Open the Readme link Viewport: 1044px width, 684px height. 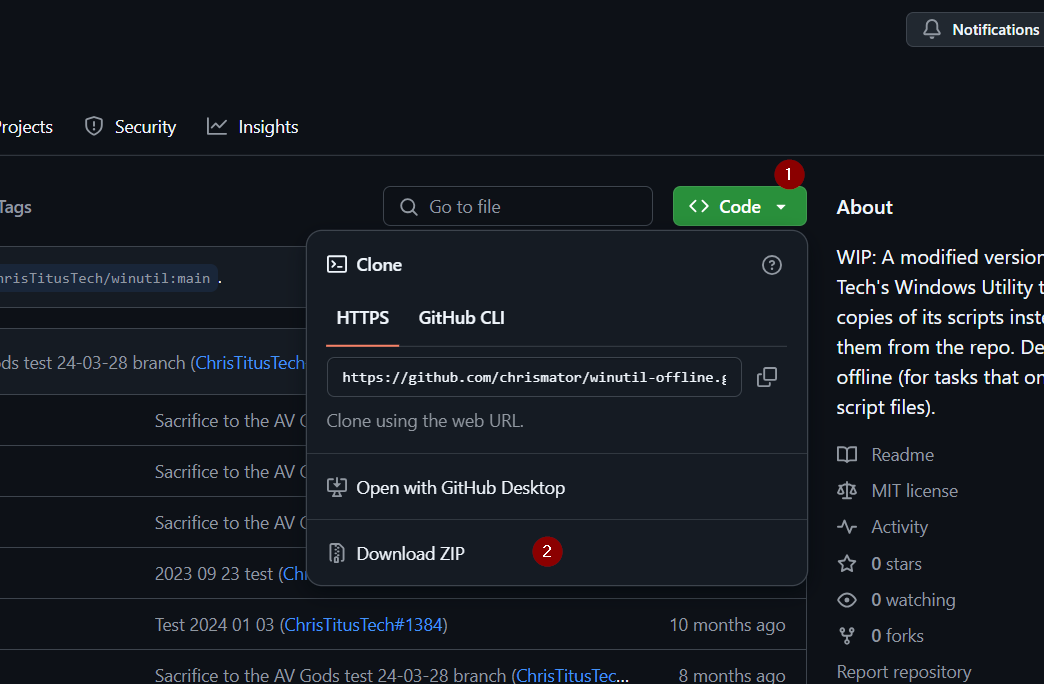pos(902,455)
